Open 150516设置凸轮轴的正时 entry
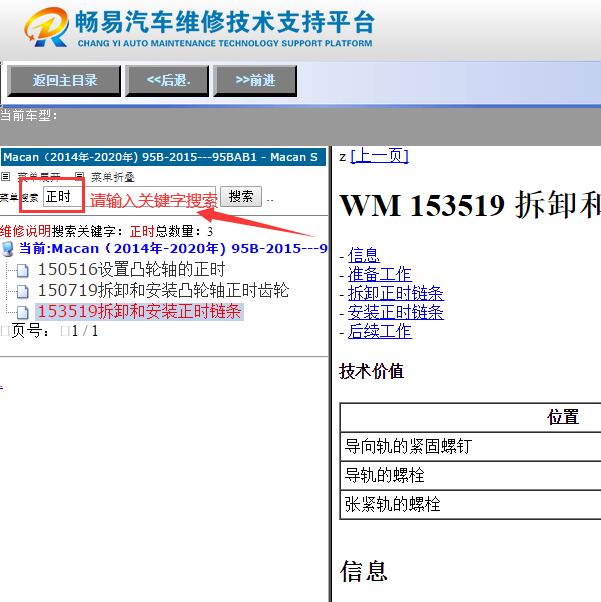This screenshot has height=602, width=601. click(131, 270)
